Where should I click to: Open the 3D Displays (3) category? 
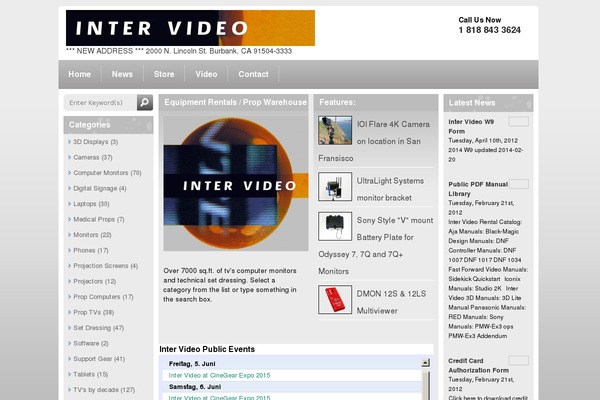[95, 142]
